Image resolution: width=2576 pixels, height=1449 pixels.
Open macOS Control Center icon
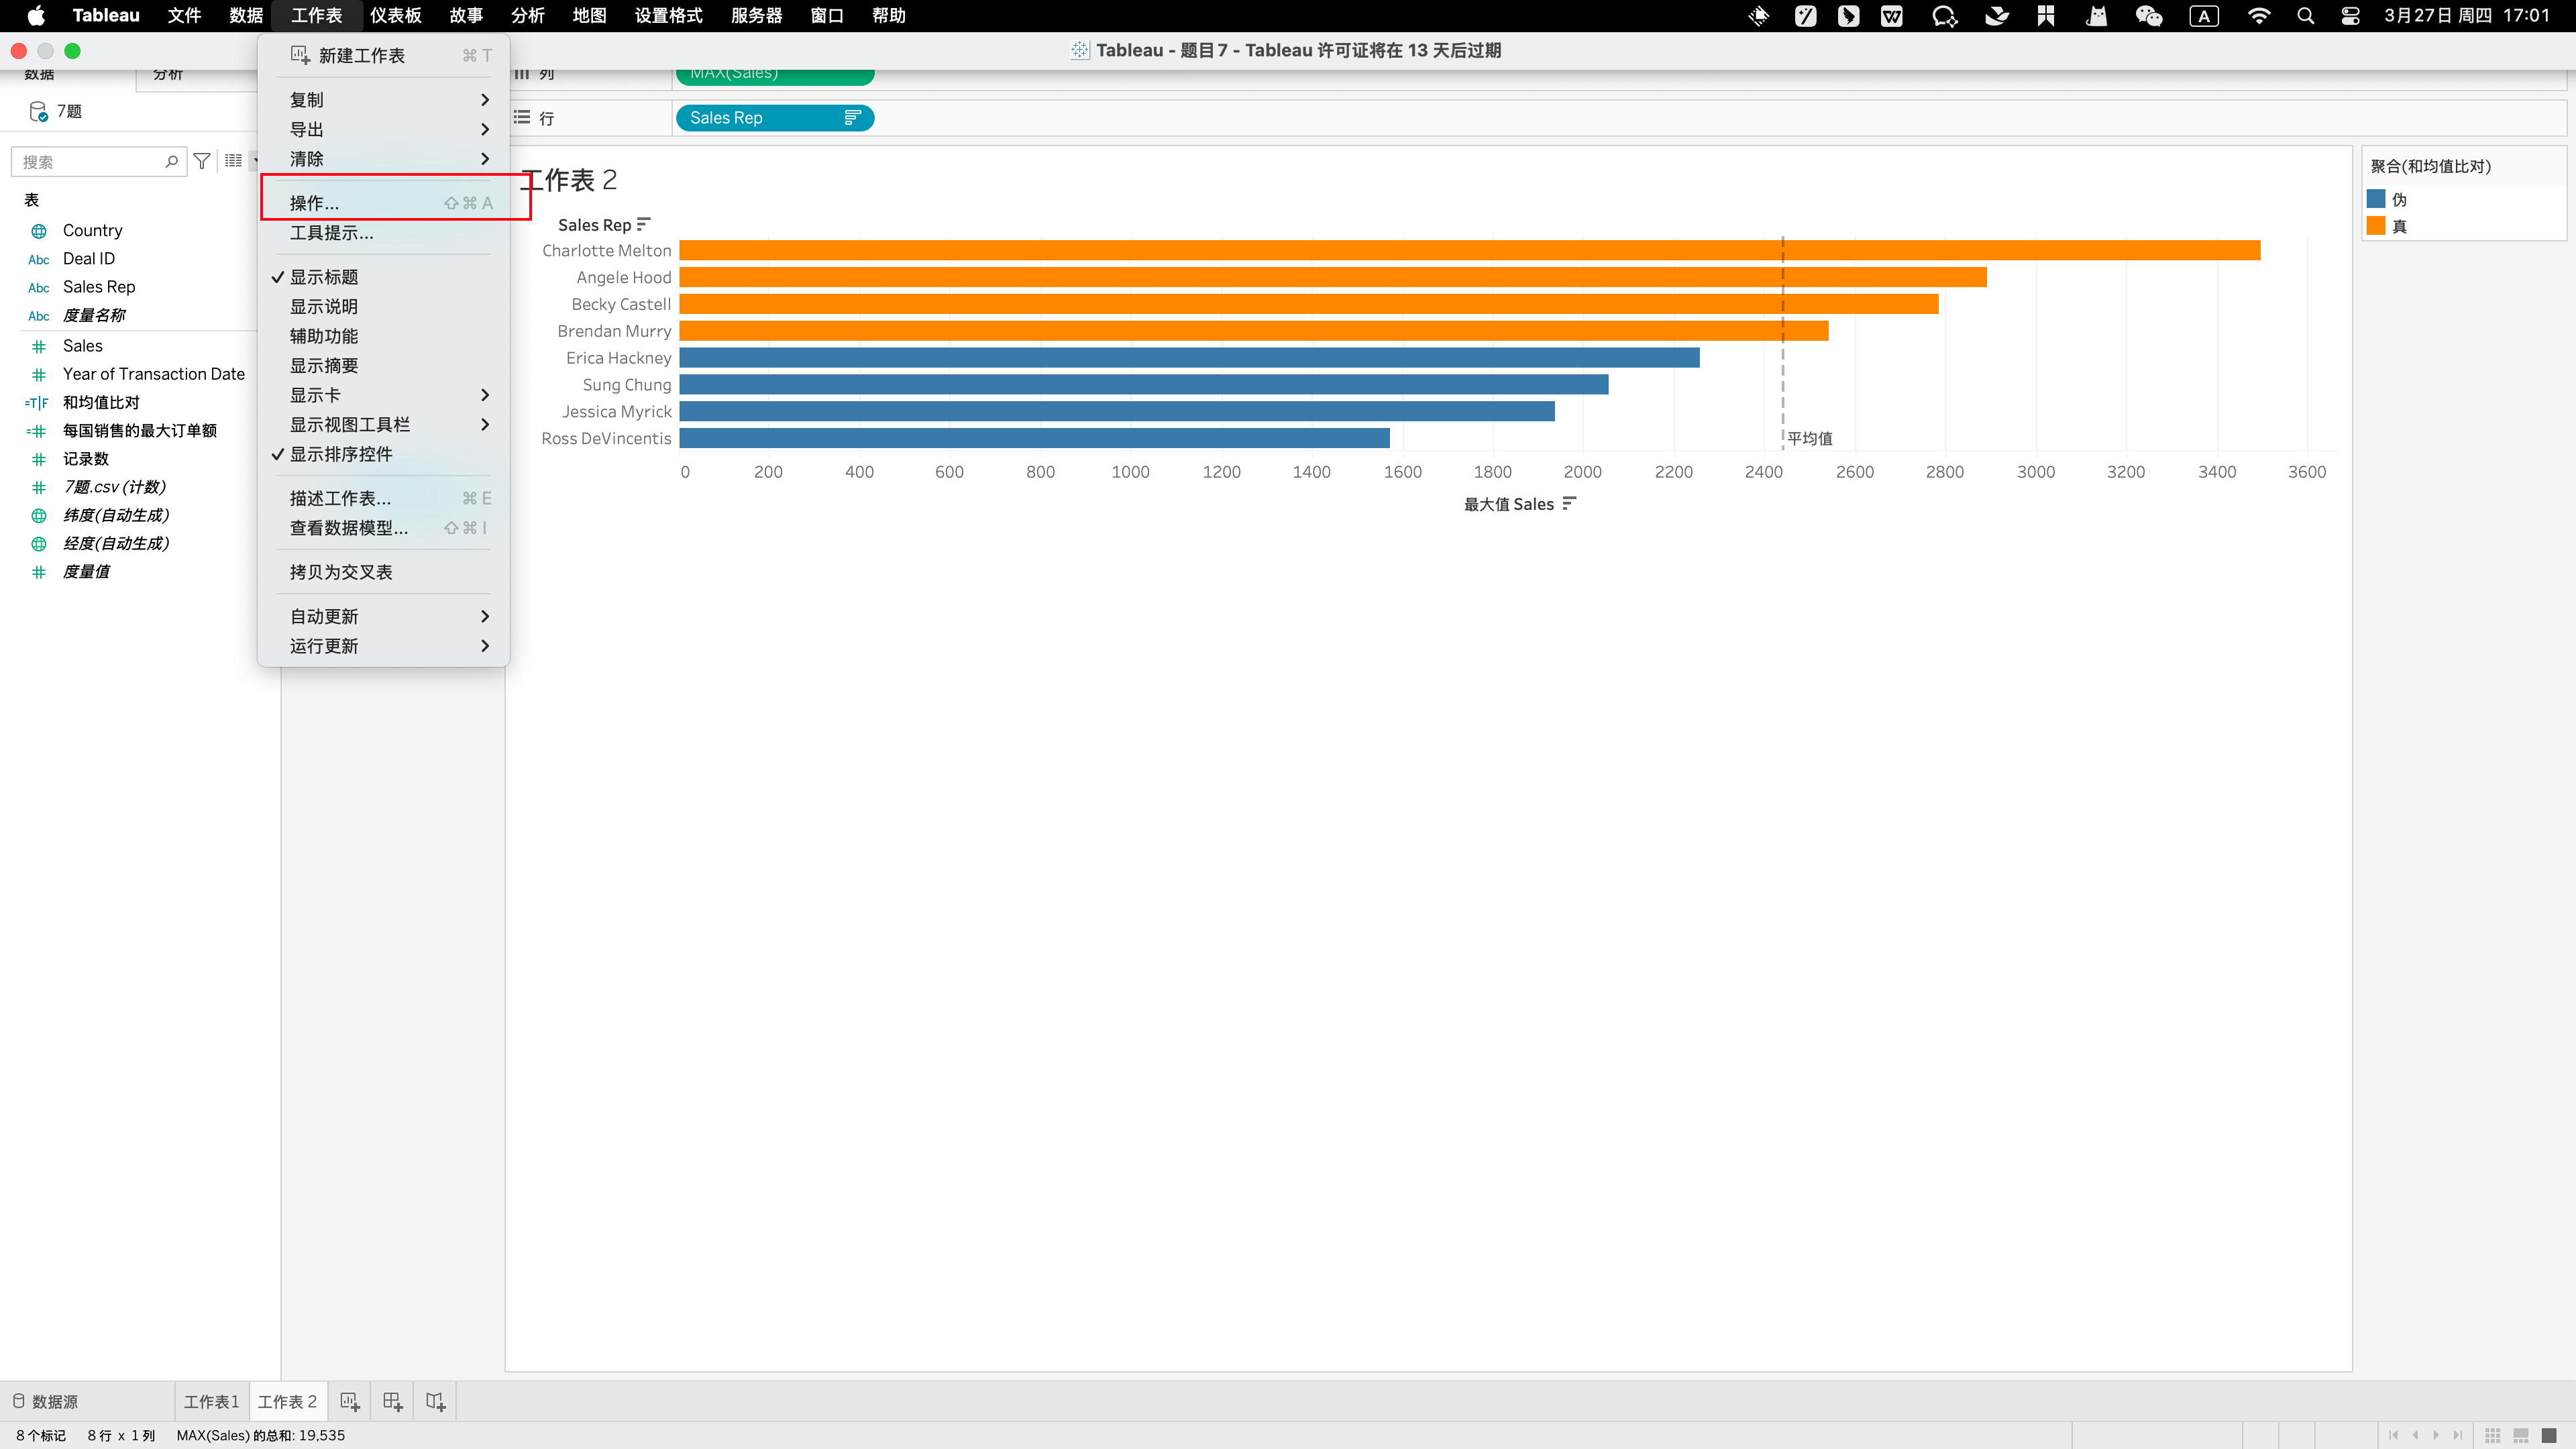(x=2351, y=16)
